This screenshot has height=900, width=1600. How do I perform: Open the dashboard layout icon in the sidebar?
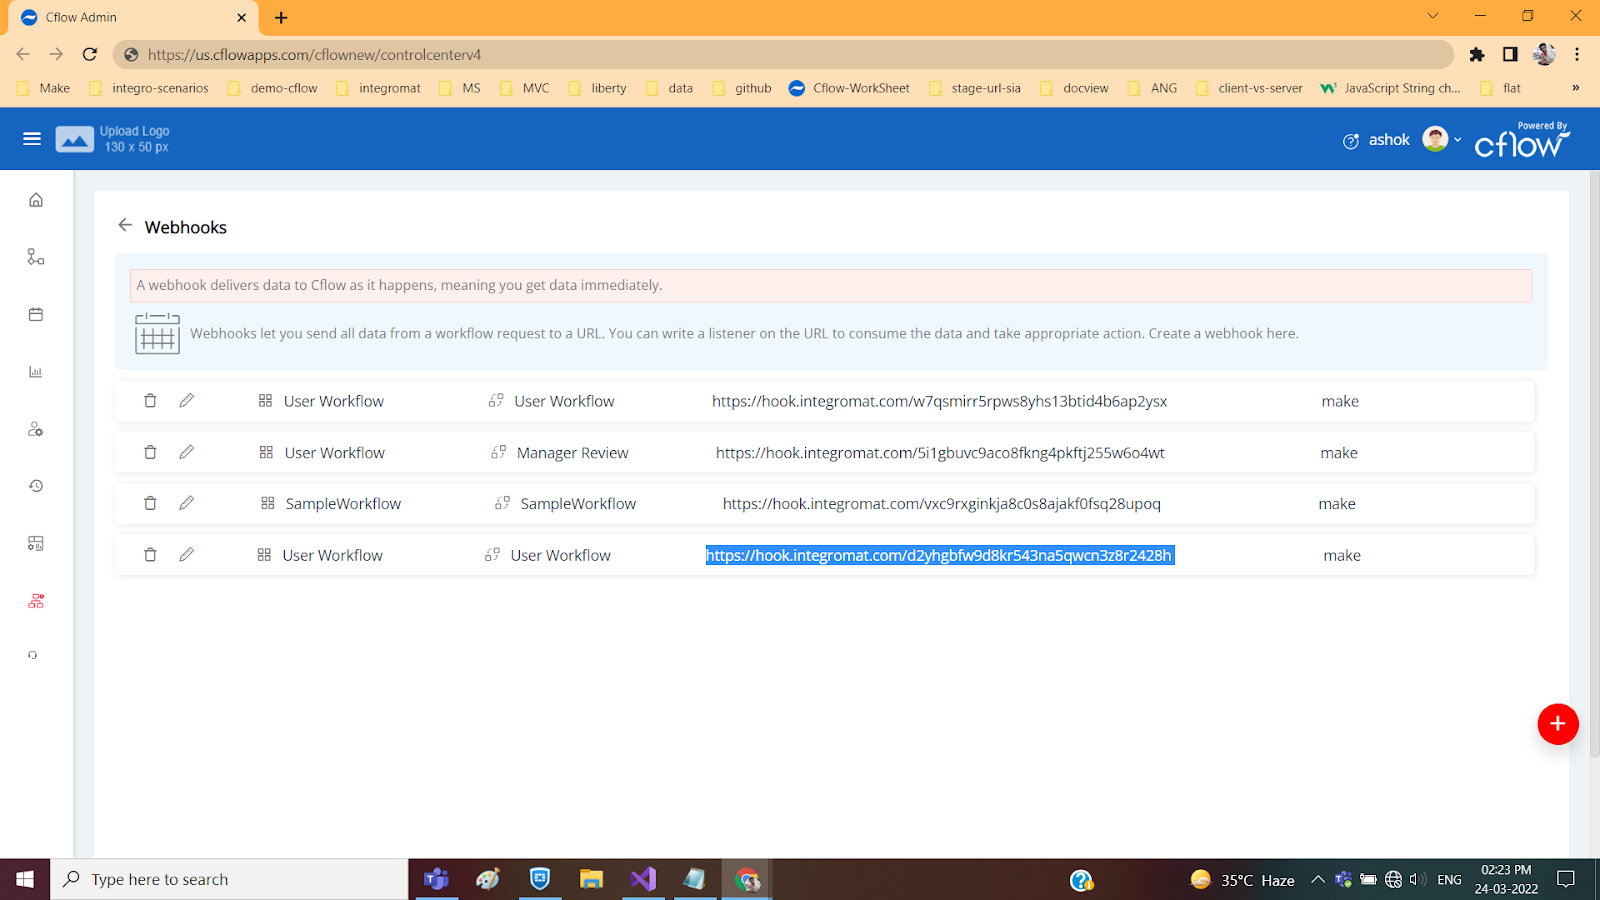pyautogui.click(x=36, y=543)
